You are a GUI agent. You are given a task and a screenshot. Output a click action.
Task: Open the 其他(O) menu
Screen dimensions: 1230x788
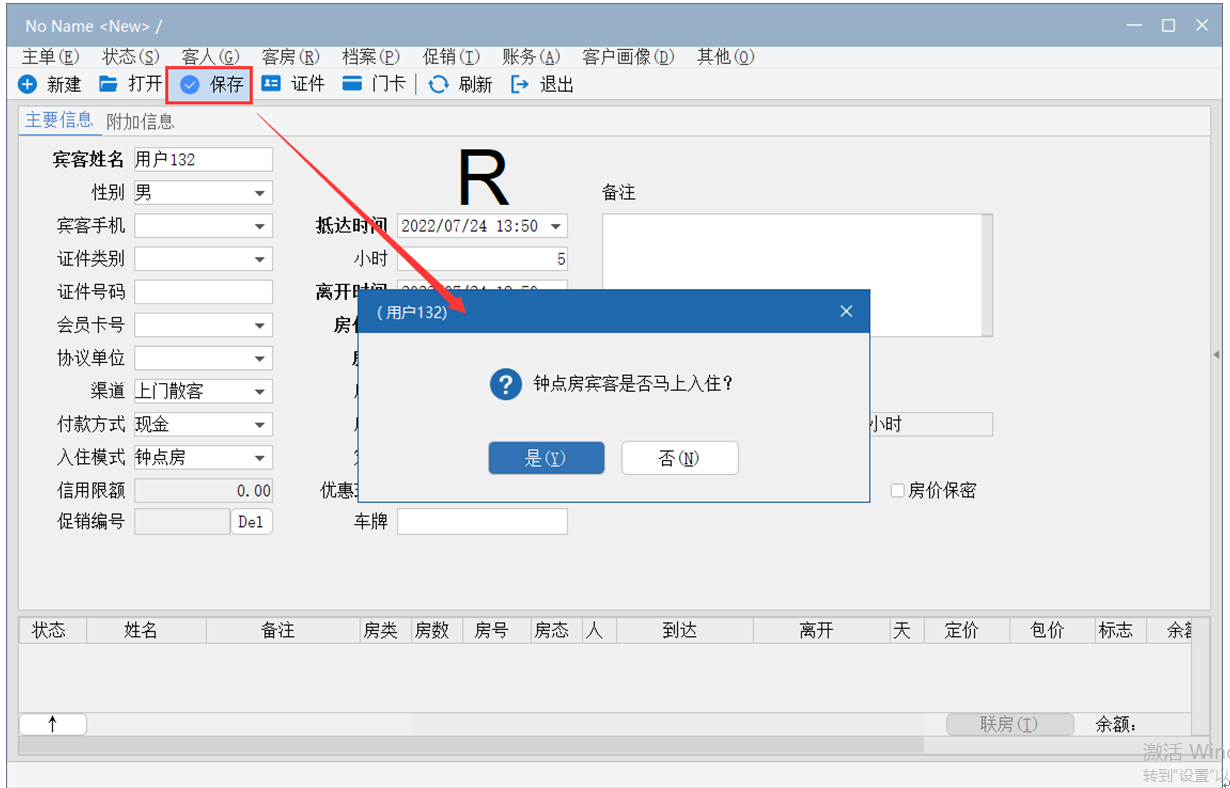[x=726, y=57]
